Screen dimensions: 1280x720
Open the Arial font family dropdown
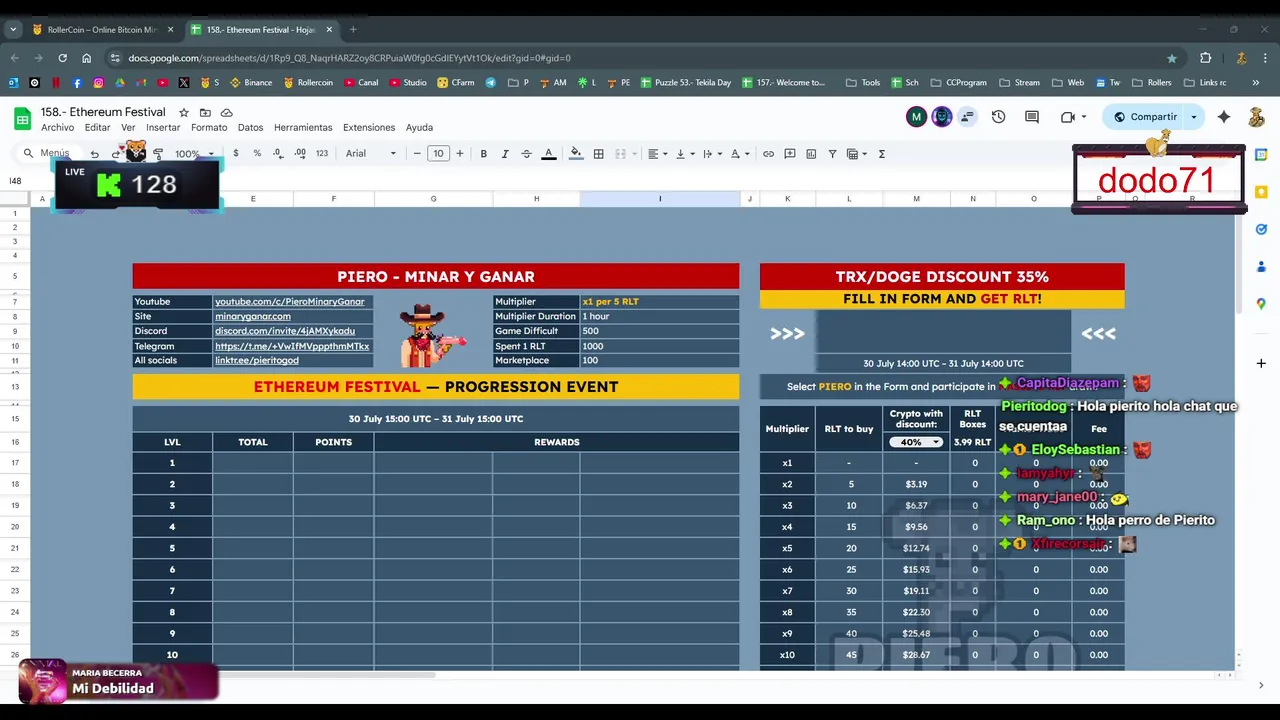click(x=371, y=154)
